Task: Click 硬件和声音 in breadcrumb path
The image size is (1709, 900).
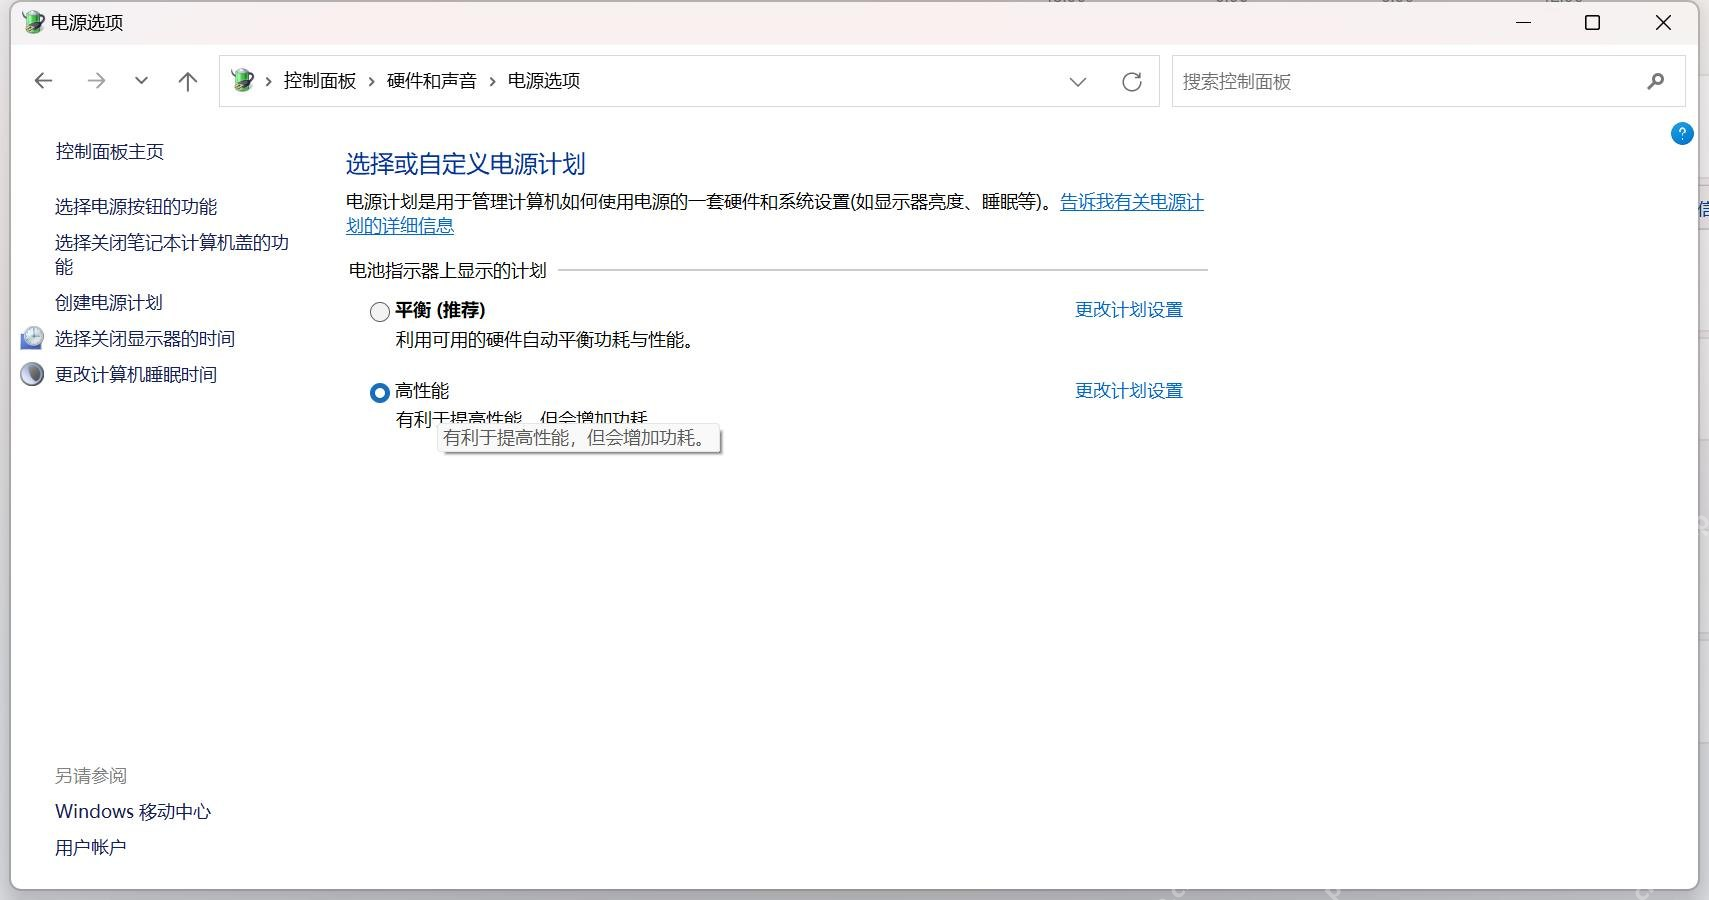Action: click(432, 81)
